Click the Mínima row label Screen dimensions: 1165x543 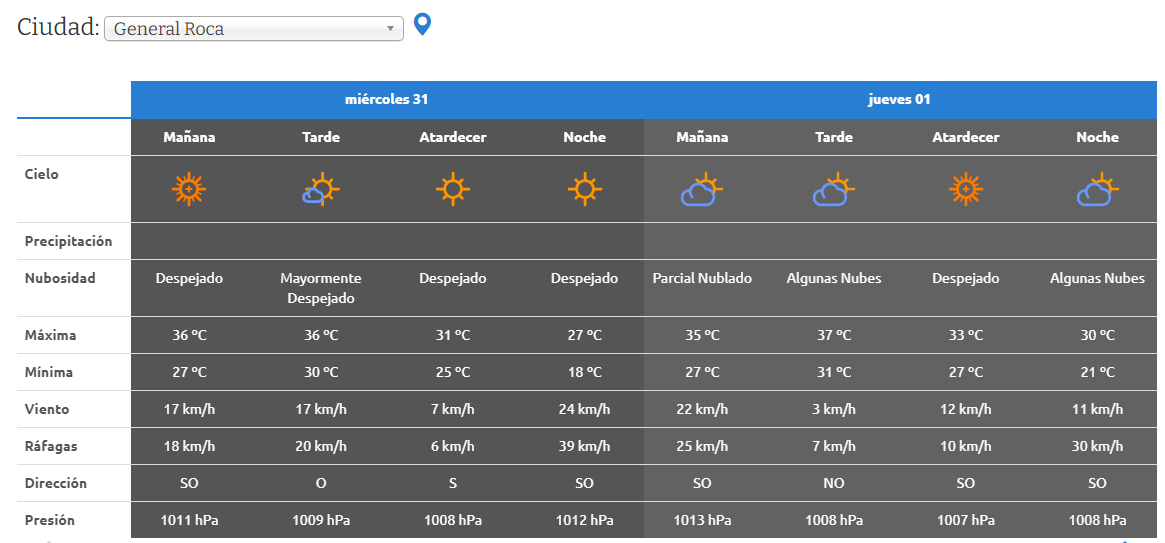pos(49,372)
